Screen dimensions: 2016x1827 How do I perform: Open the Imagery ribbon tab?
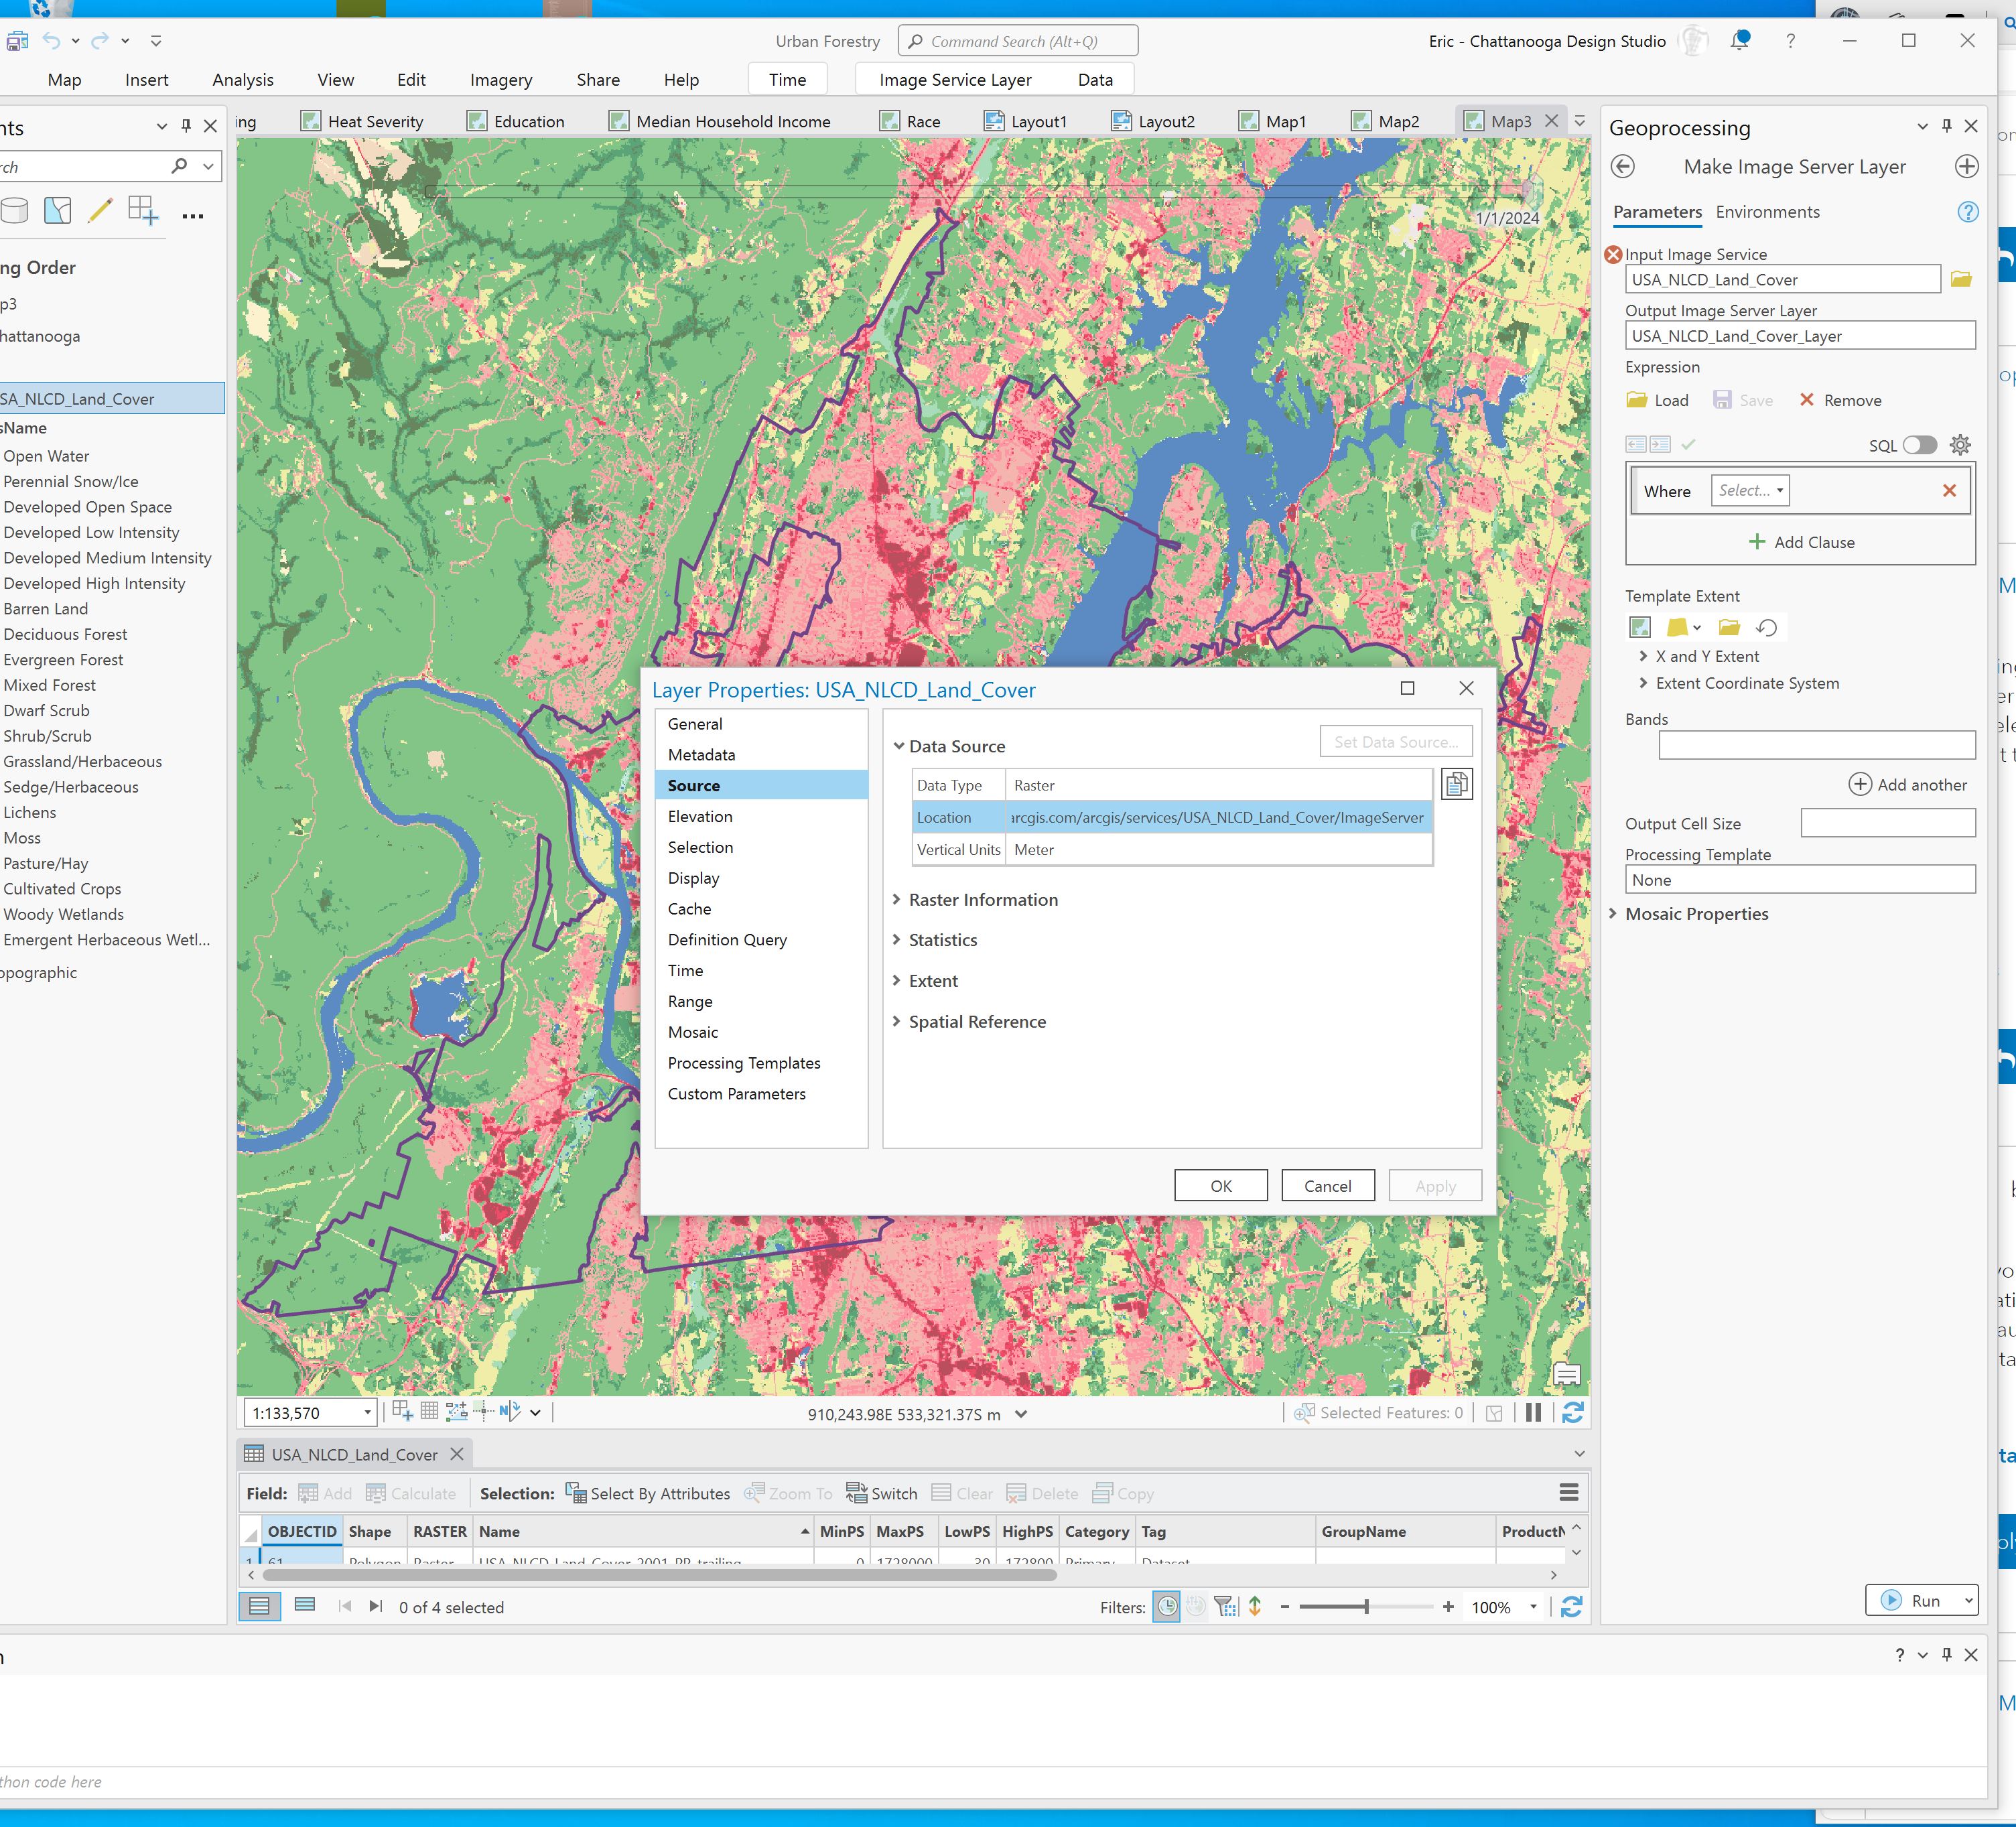pyautogui.click(x=500, y=79)
